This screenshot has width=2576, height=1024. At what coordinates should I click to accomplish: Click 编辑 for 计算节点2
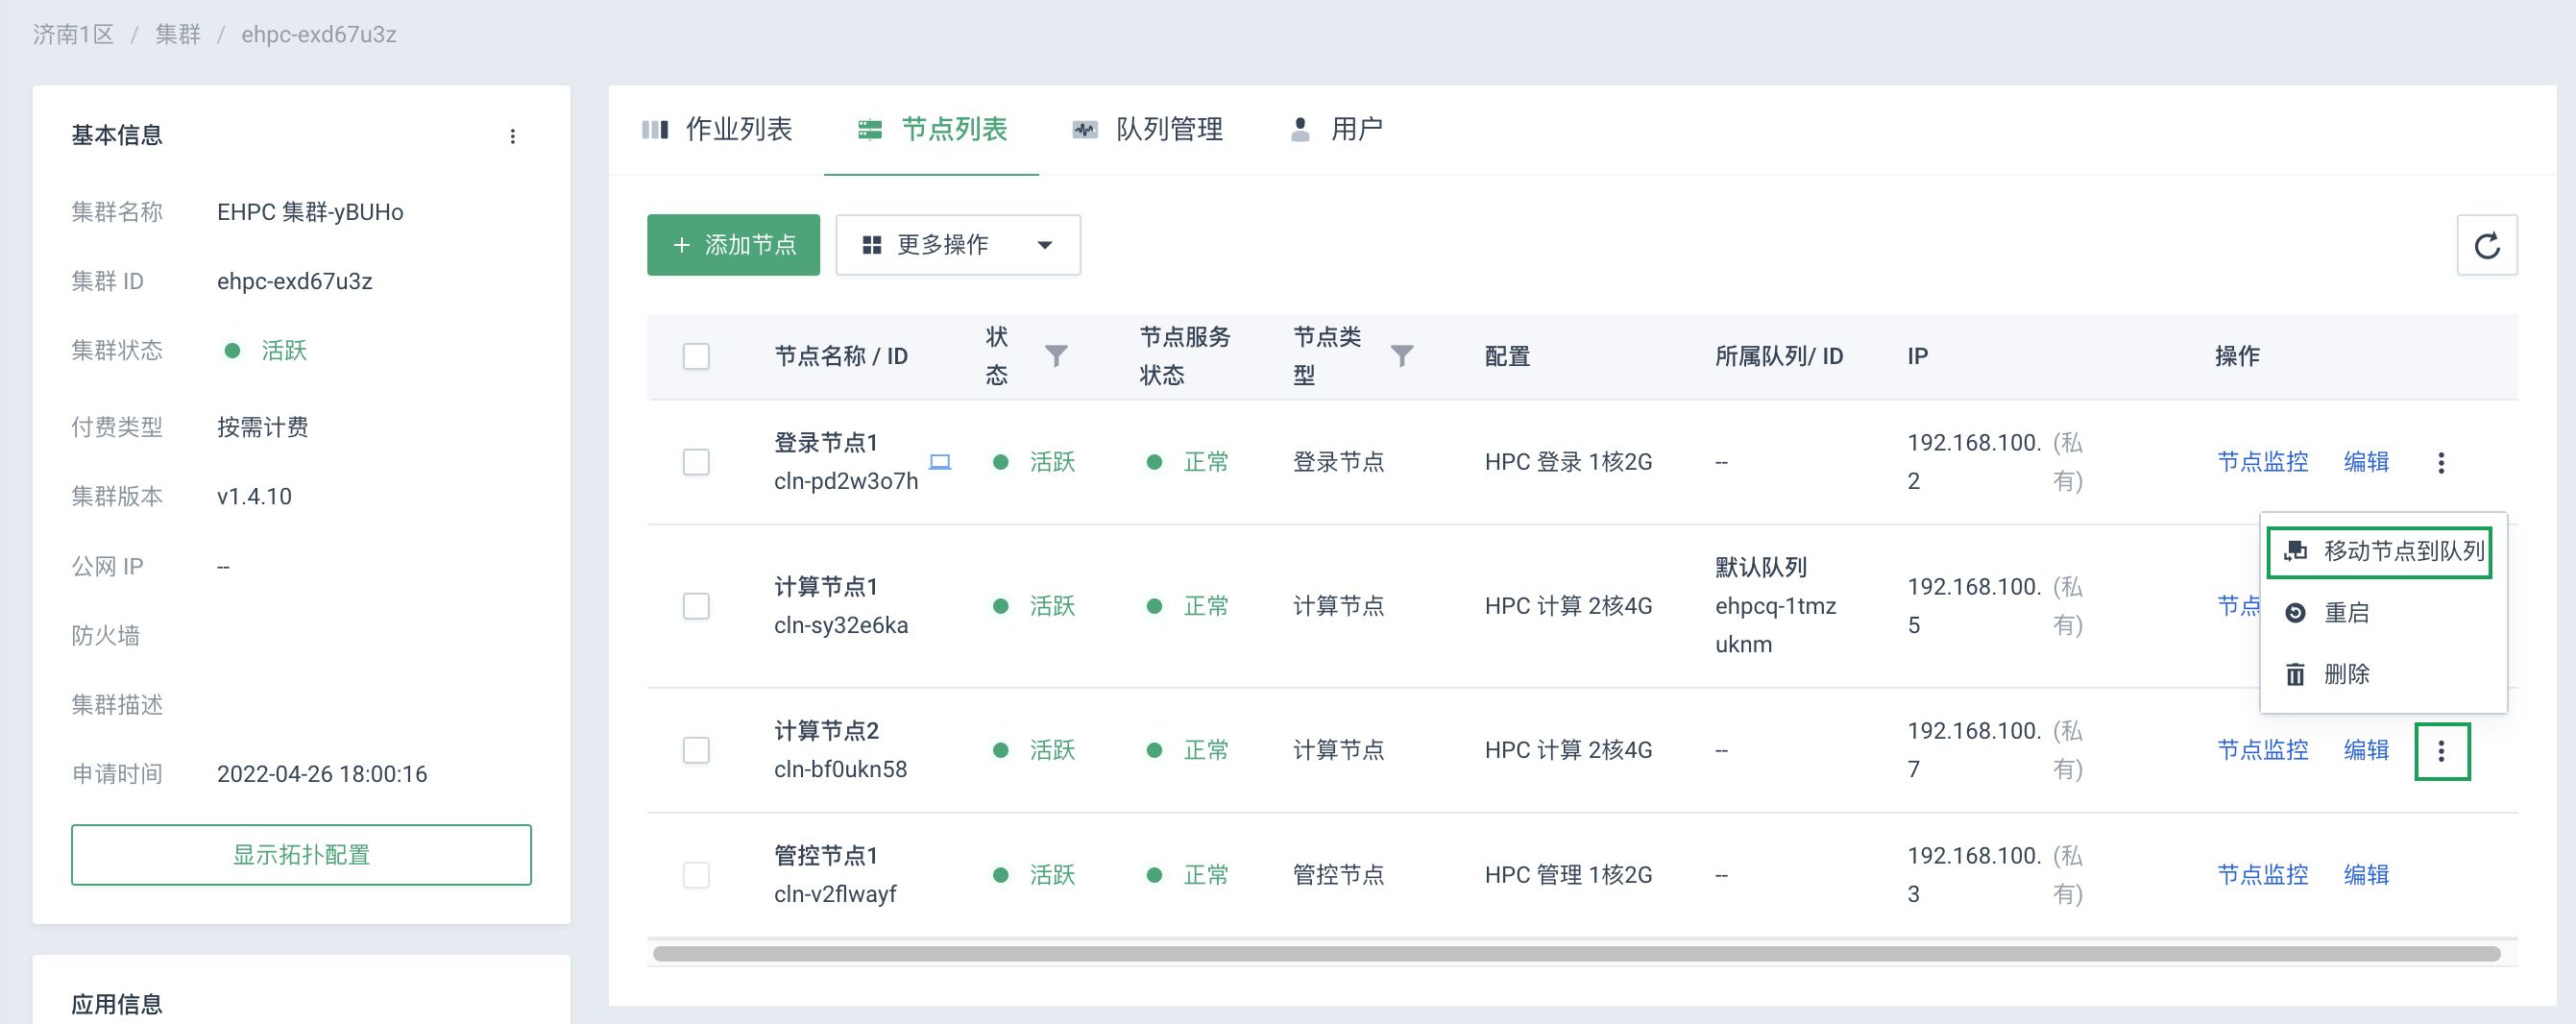click(2366, 750)
